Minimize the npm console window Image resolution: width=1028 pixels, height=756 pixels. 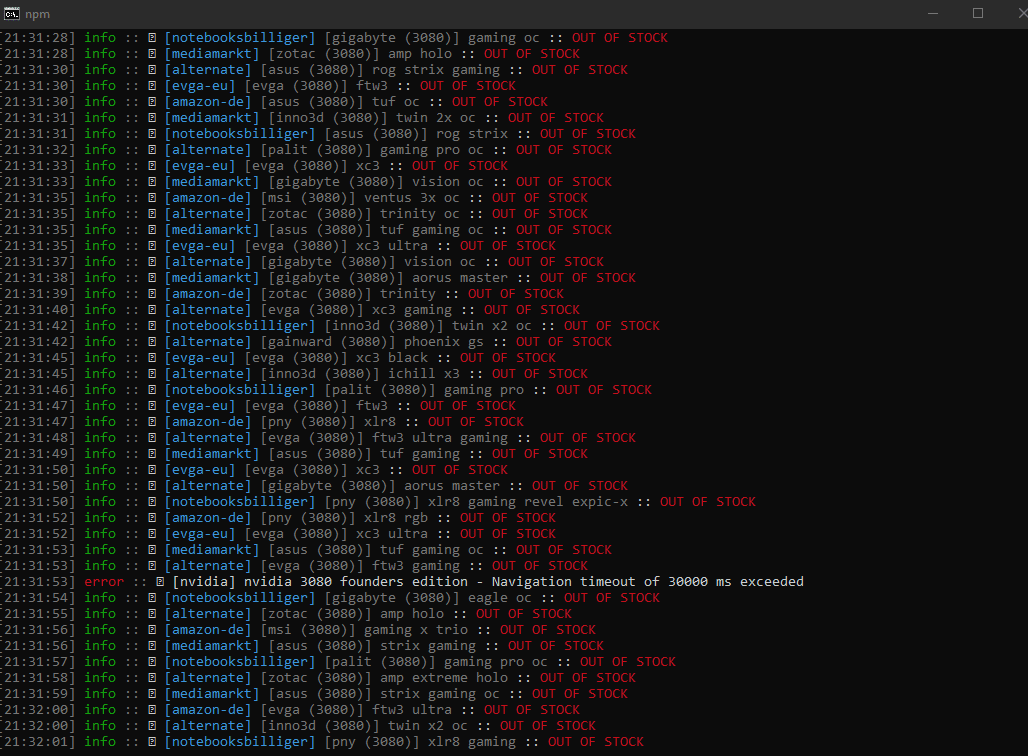click(933, 14)
